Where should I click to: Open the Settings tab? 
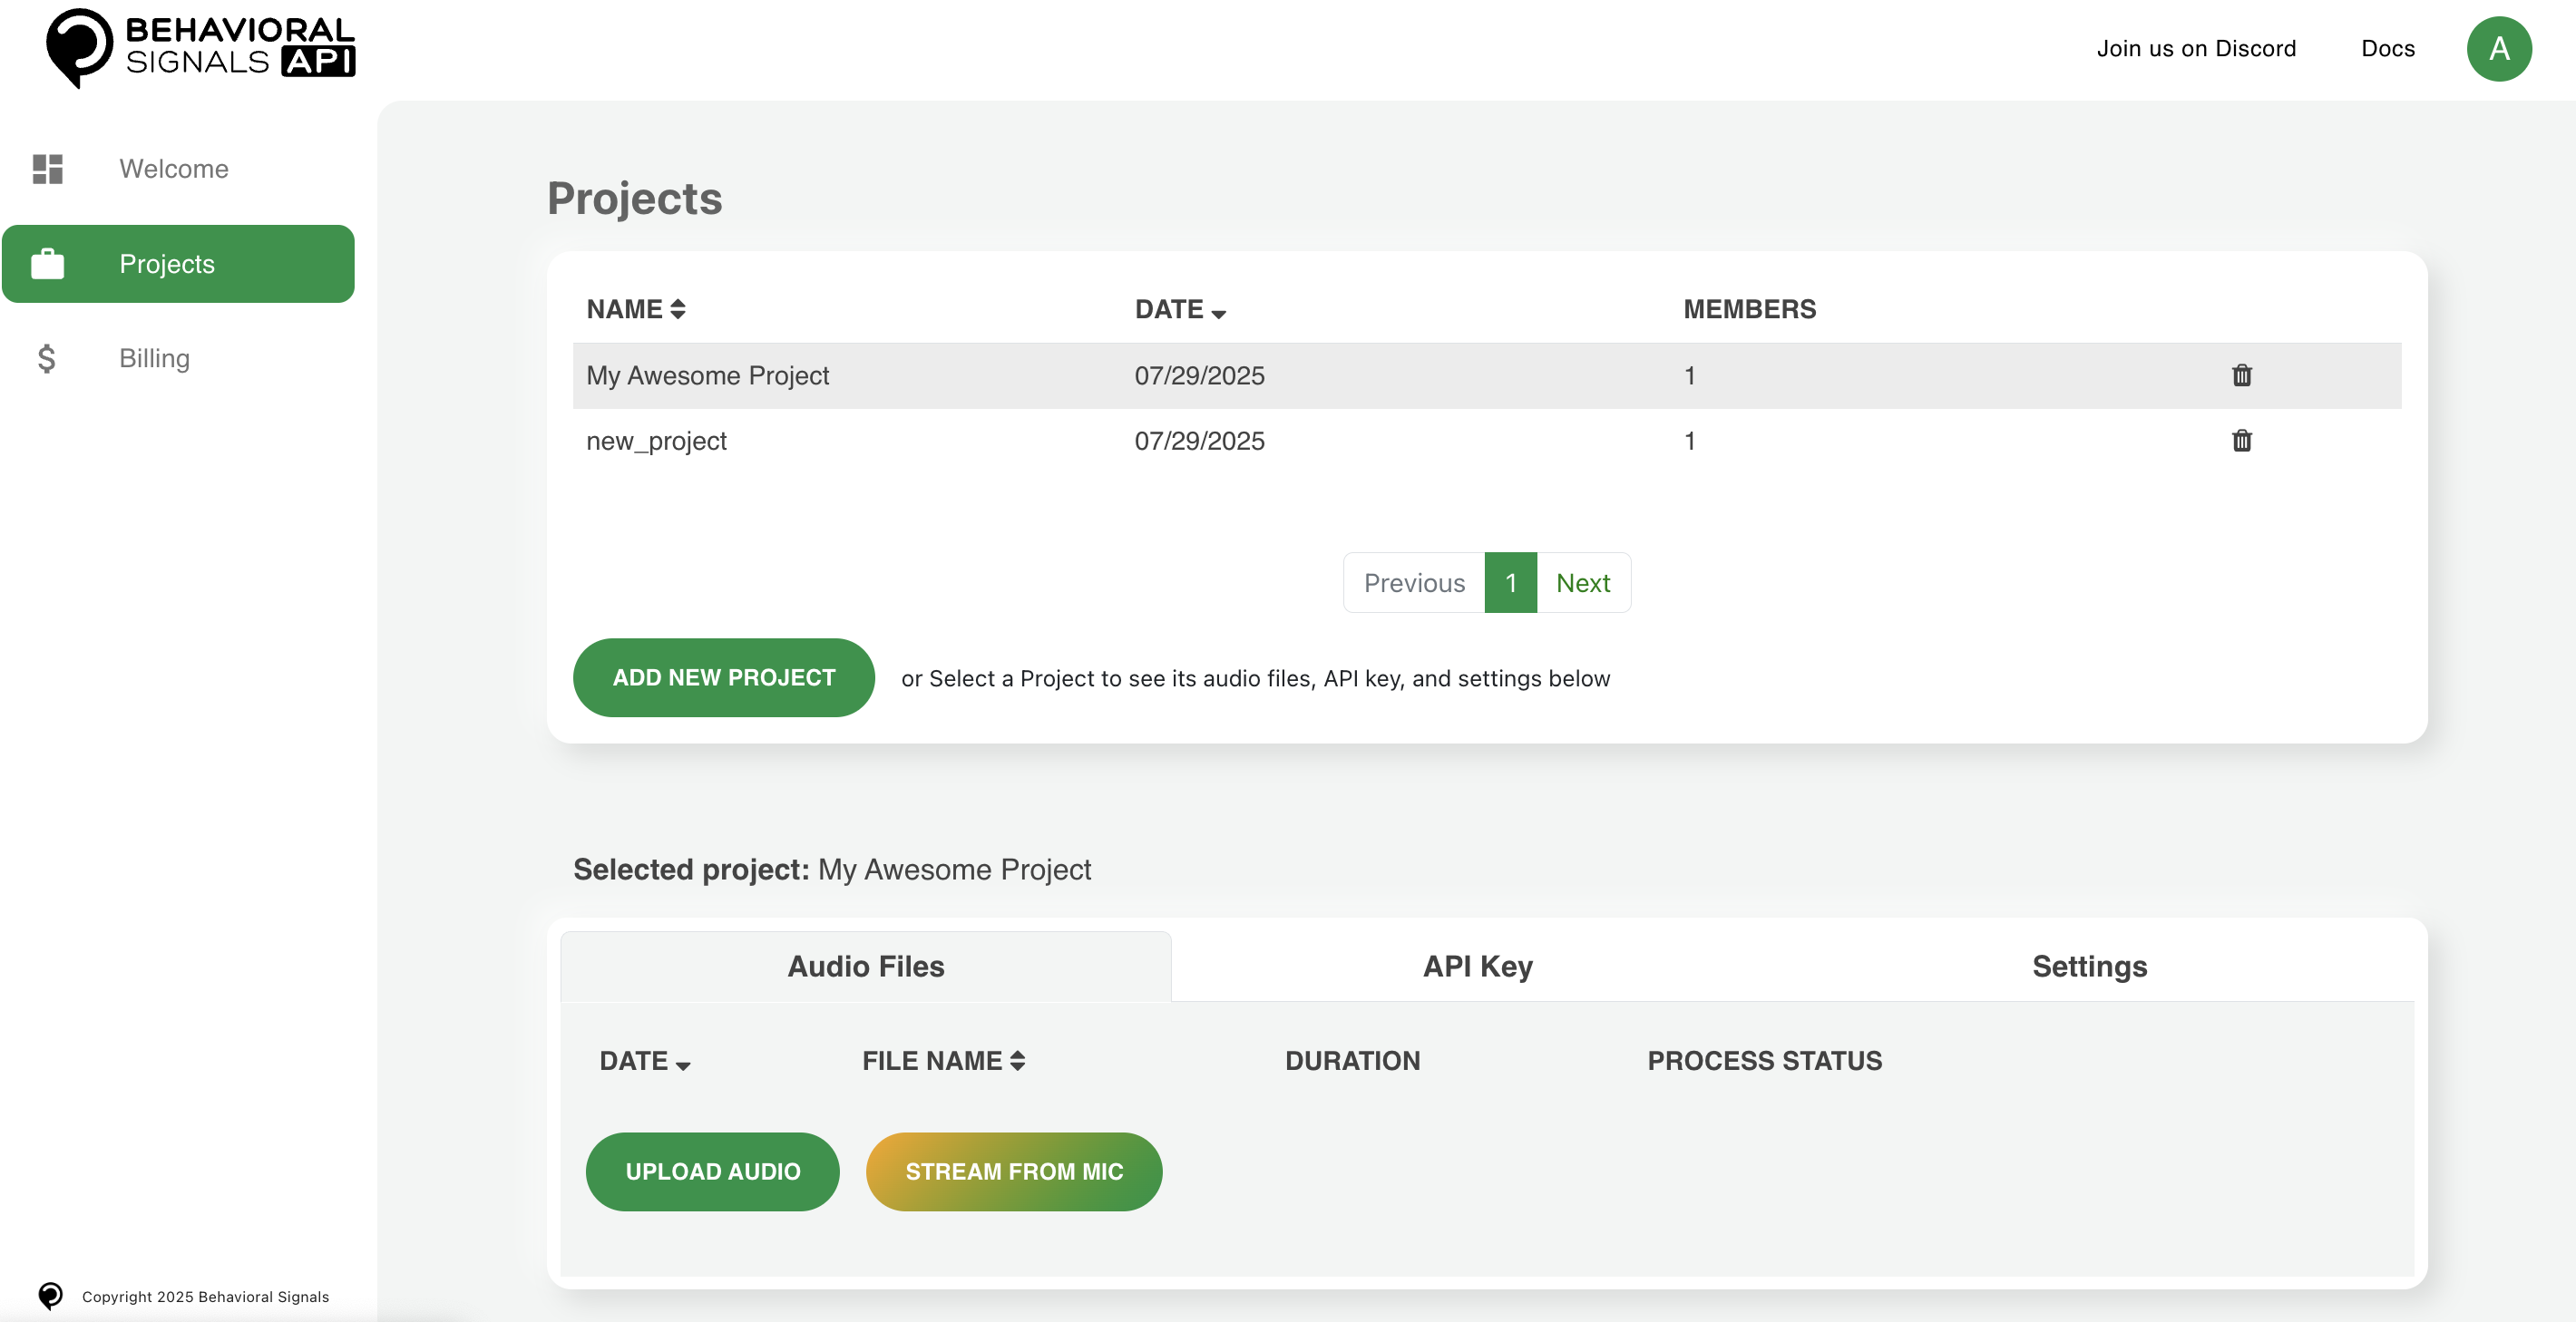click(2088, 966)
